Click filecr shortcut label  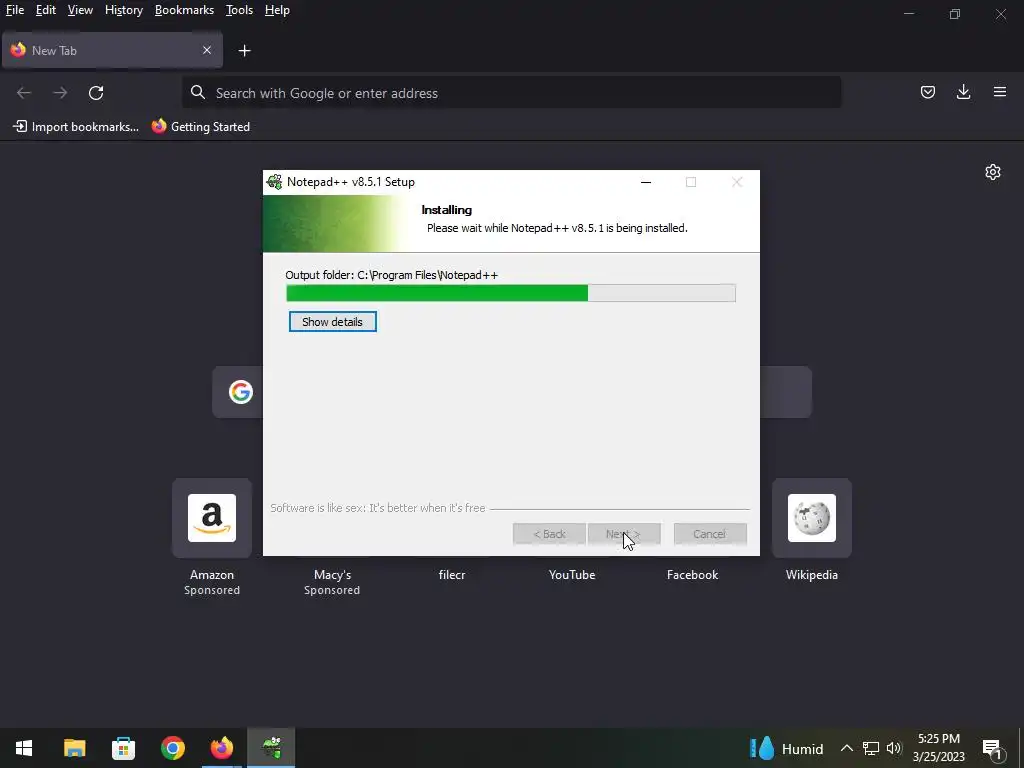click(452, 575)
